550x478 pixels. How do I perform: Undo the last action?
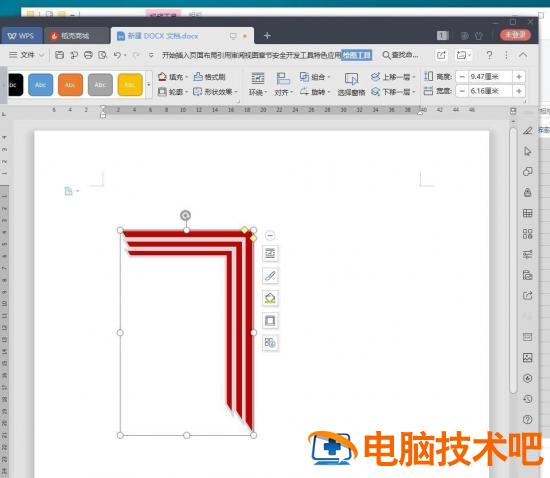click(x=118, y=55)
